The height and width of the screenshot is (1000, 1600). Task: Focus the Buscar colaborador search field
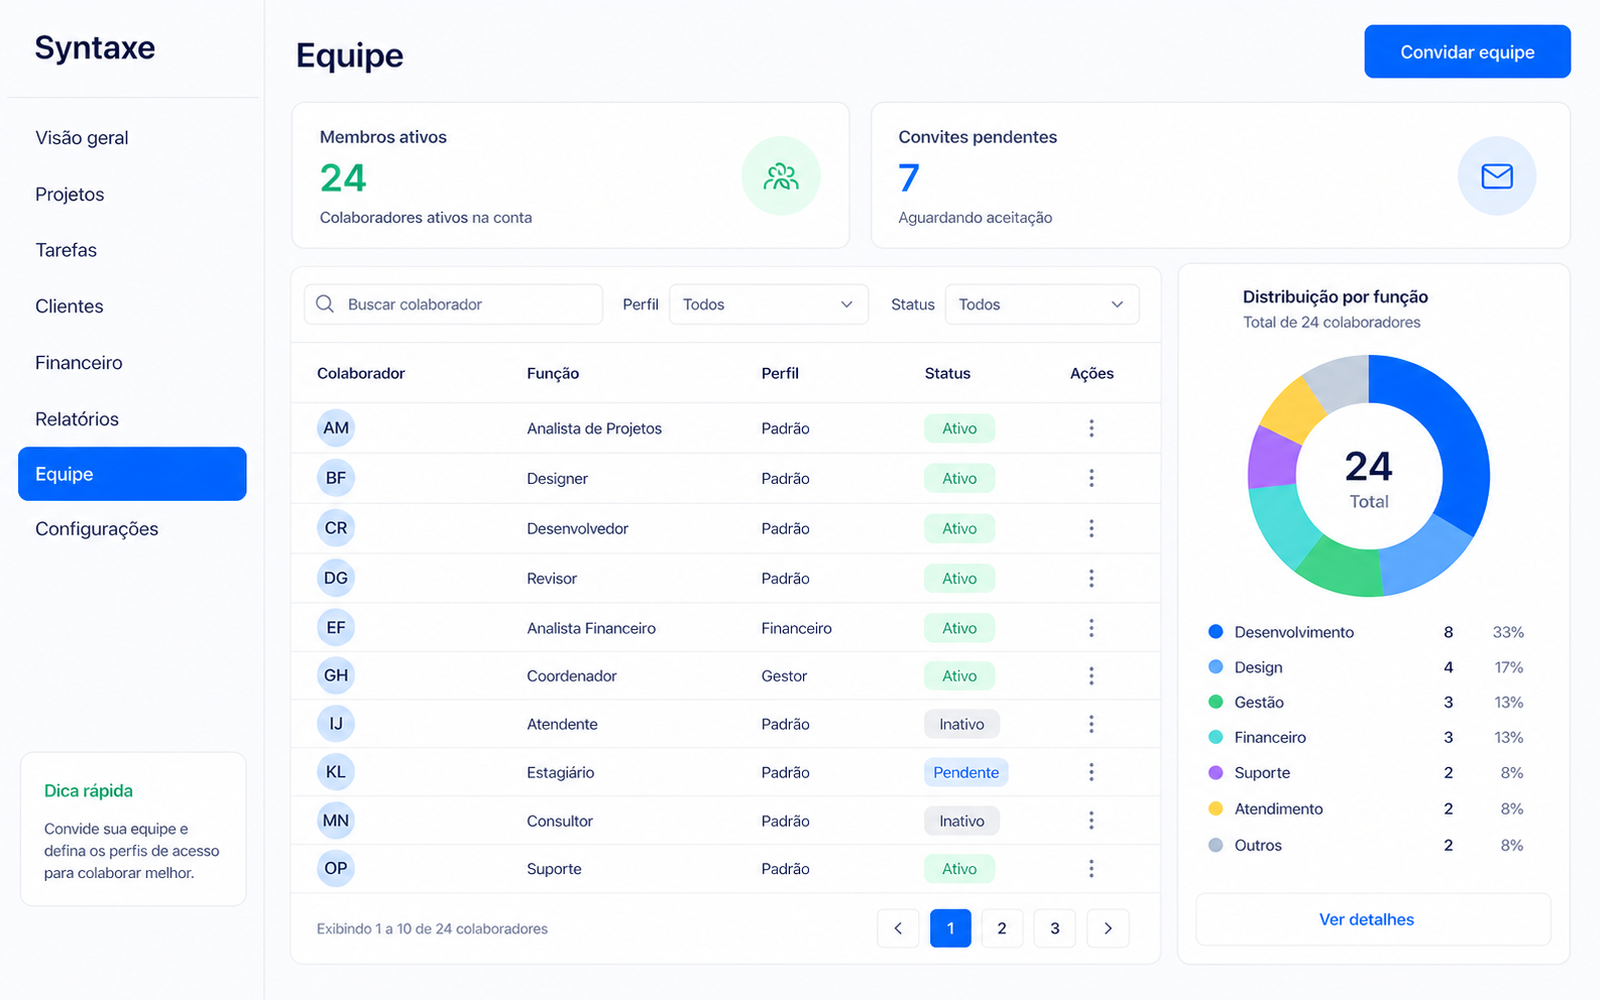(453, 304)
